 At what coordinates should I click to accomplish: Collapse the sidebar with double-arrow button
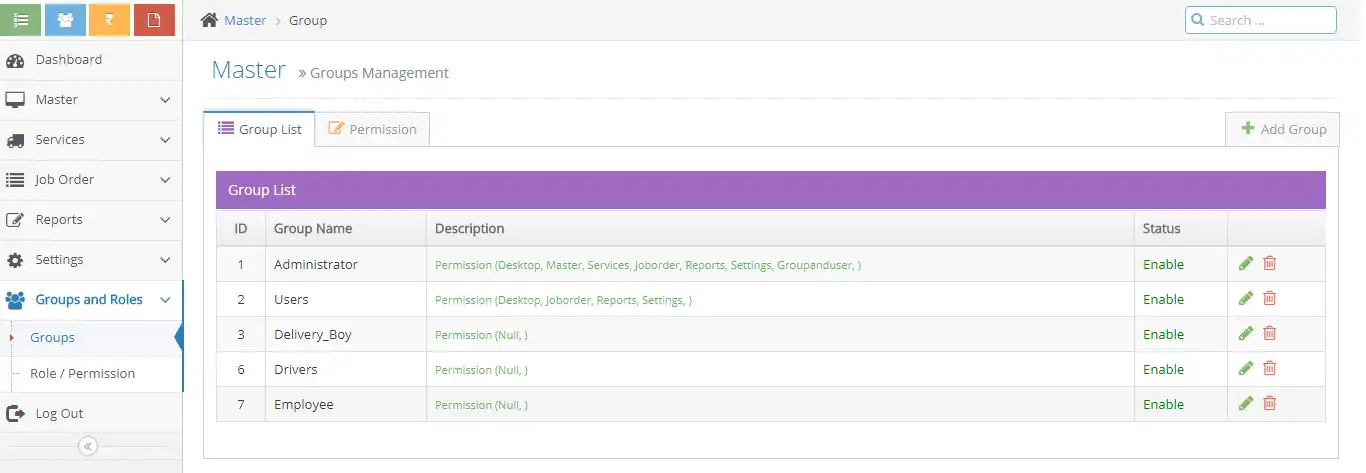[88, 447]
